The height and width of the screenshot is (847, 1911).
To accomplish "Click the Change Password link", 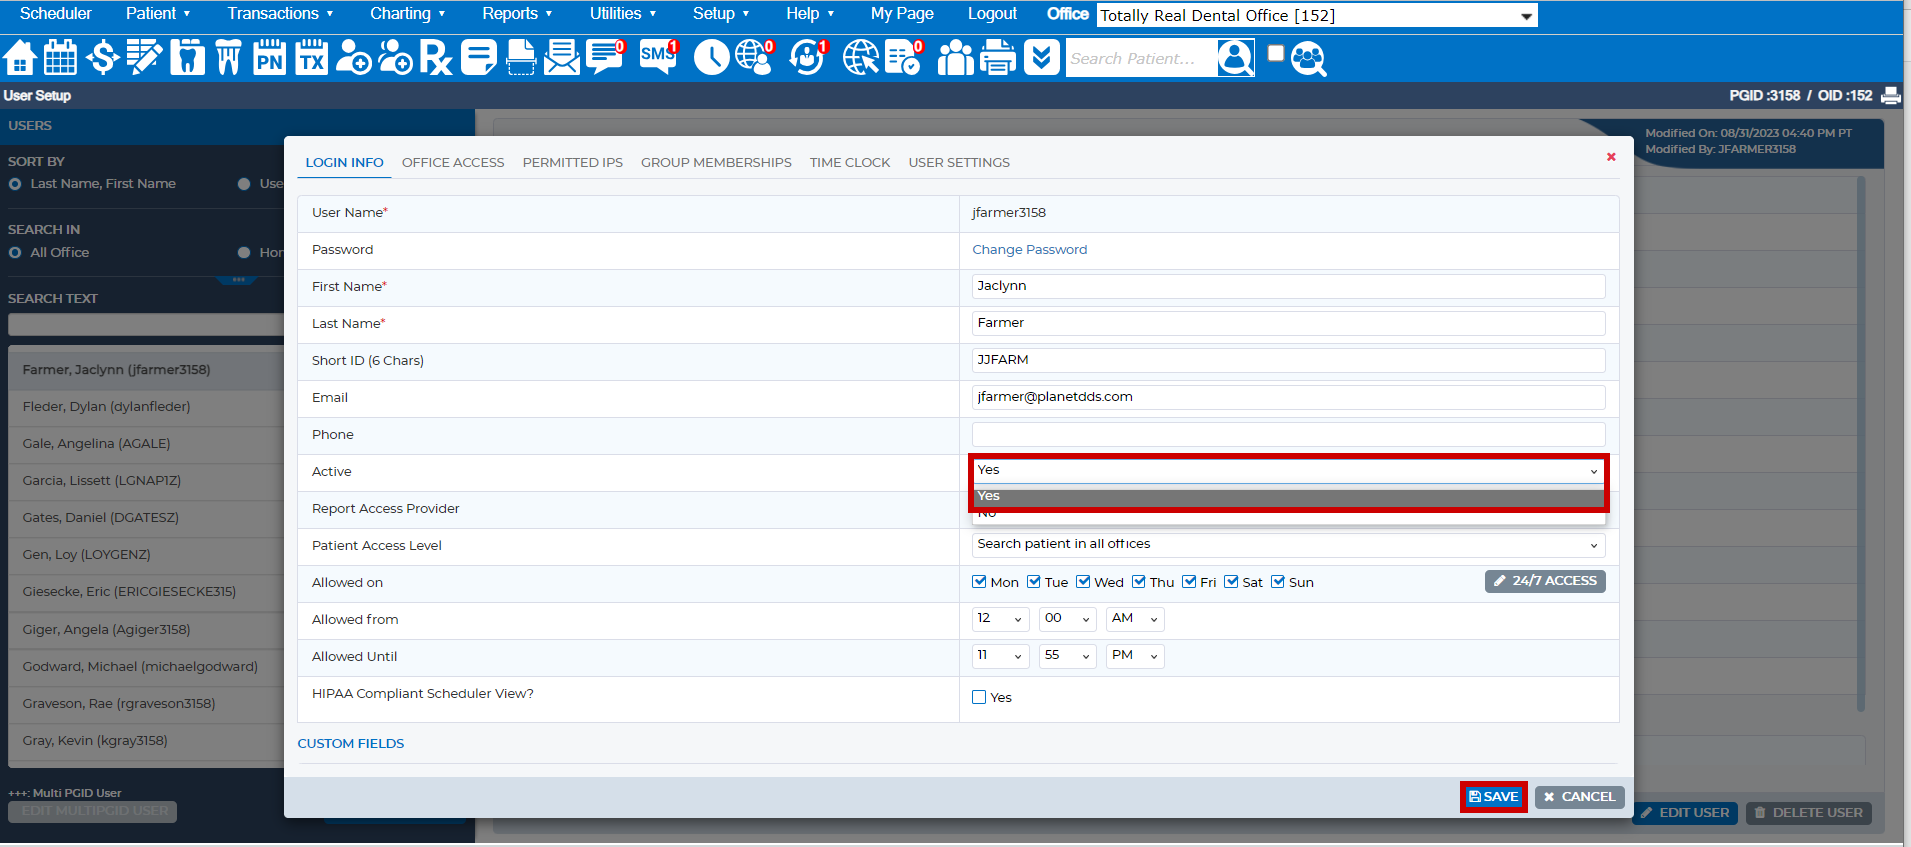I will [x=1029, y=250].
